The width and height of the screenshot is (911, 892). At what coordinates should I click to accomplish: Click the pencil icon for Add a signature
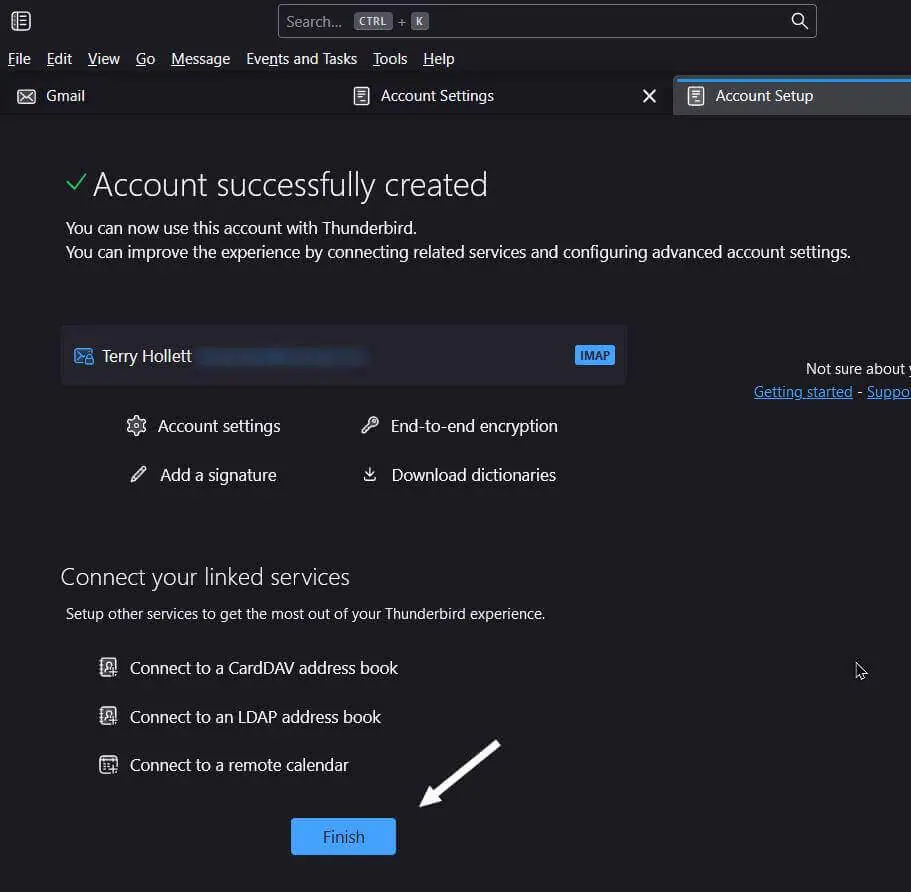pyautogui.click(x=138, y=474)
